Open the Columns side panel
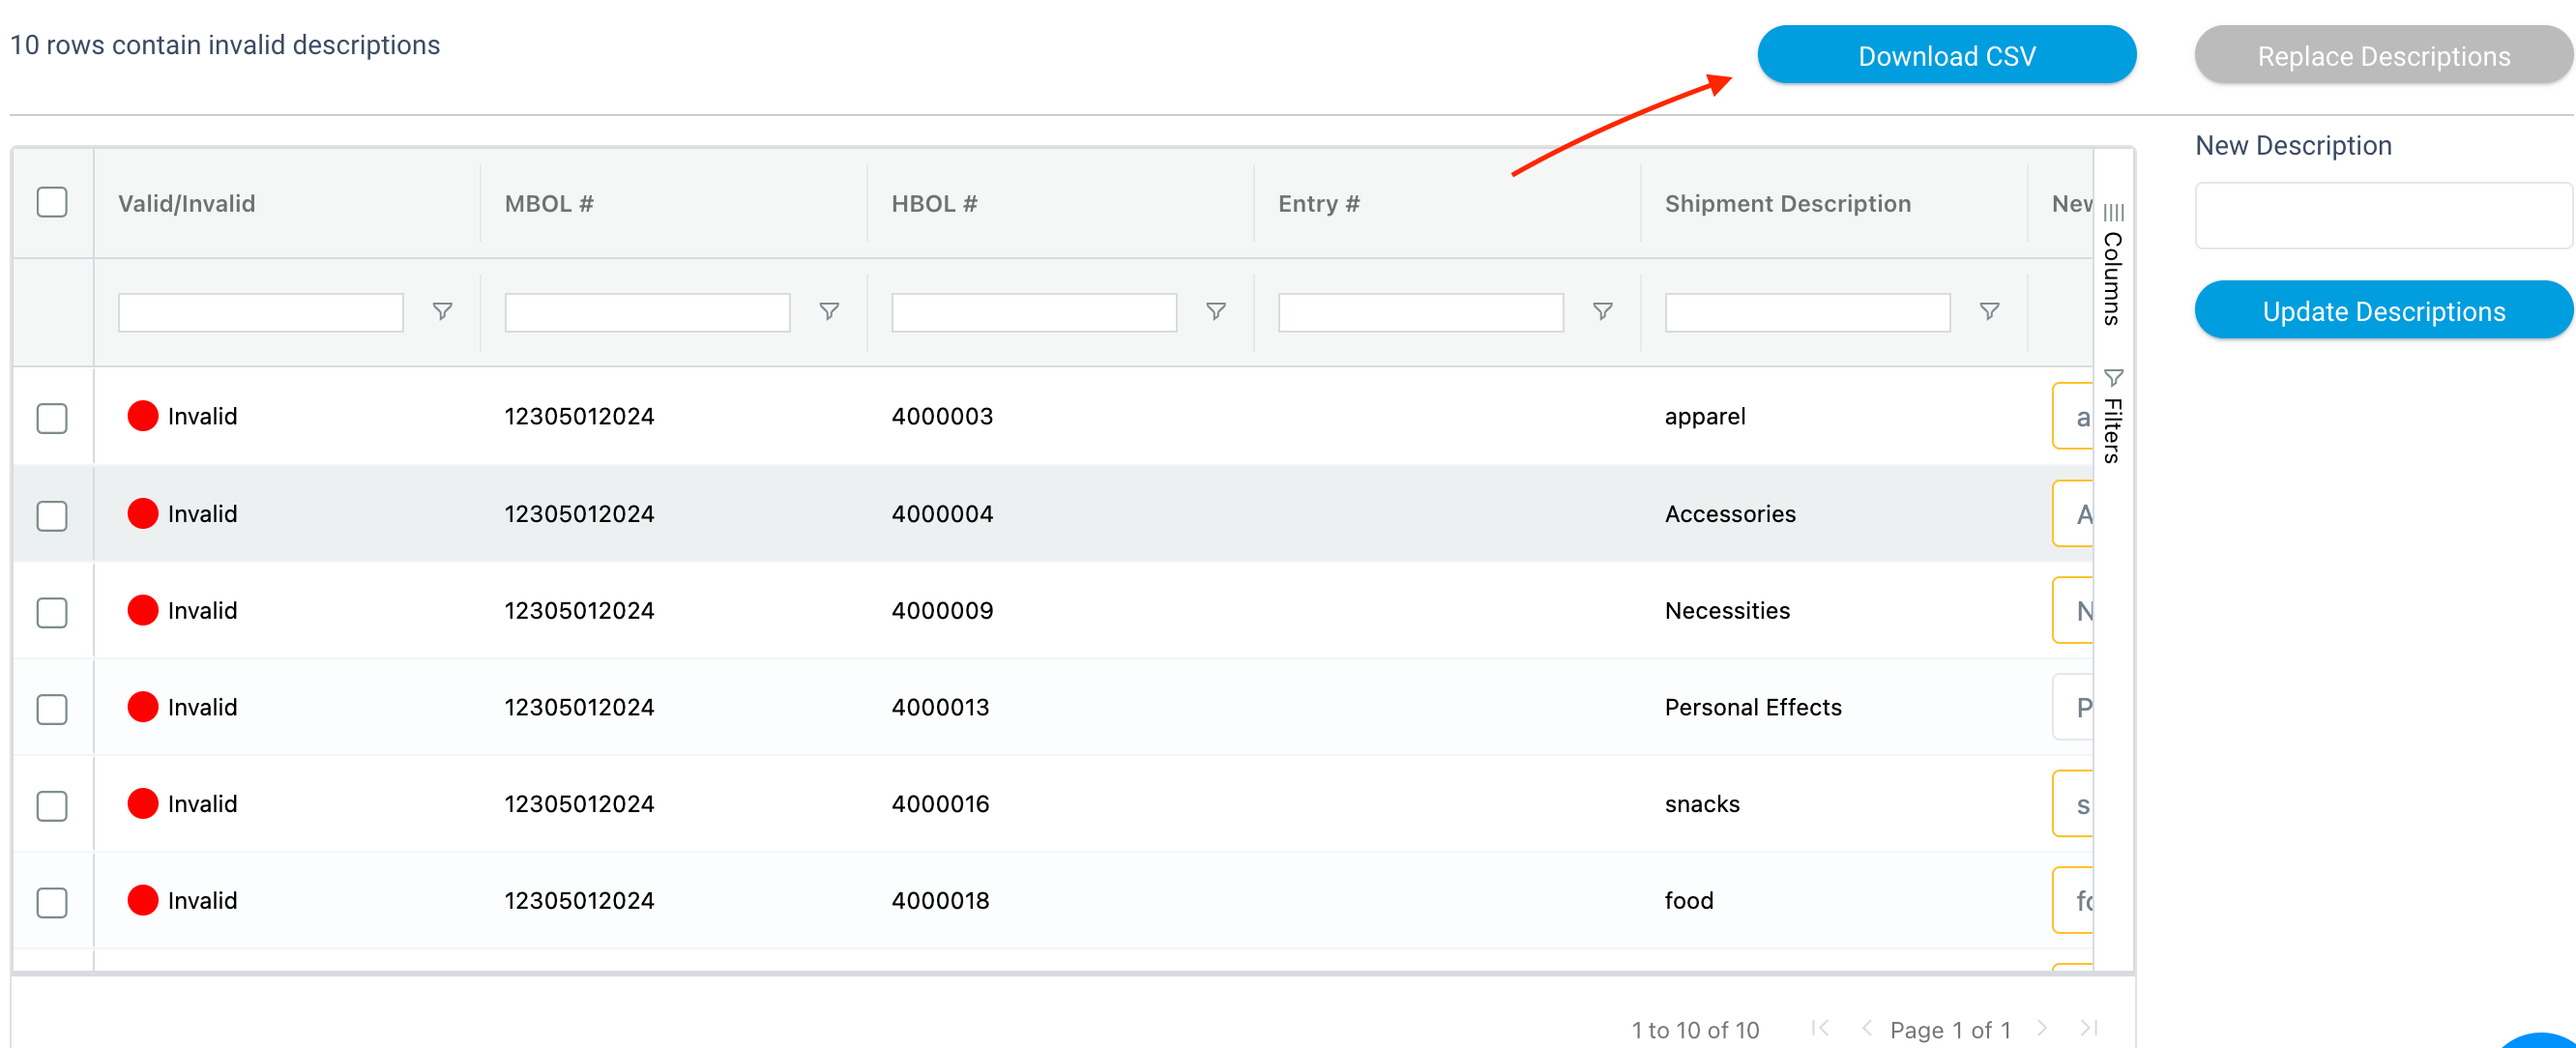The image size is (2576, 1048). [2113, 265]
